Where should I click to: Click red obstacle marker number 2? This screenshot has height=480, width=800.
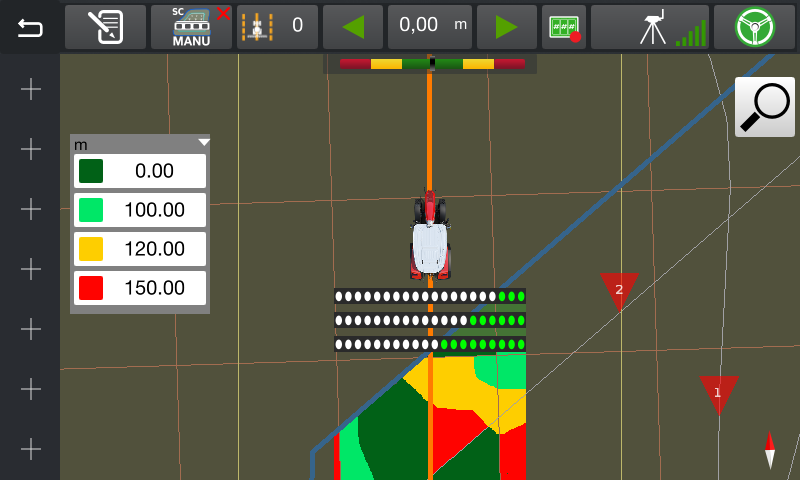click(x=619, y=289)
